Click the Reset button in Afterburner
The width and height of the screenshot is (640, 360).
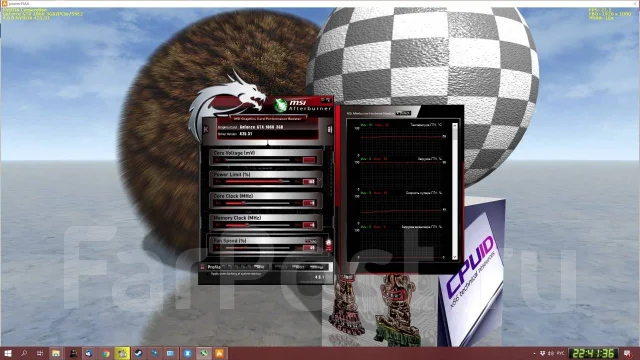pos(299,267)
